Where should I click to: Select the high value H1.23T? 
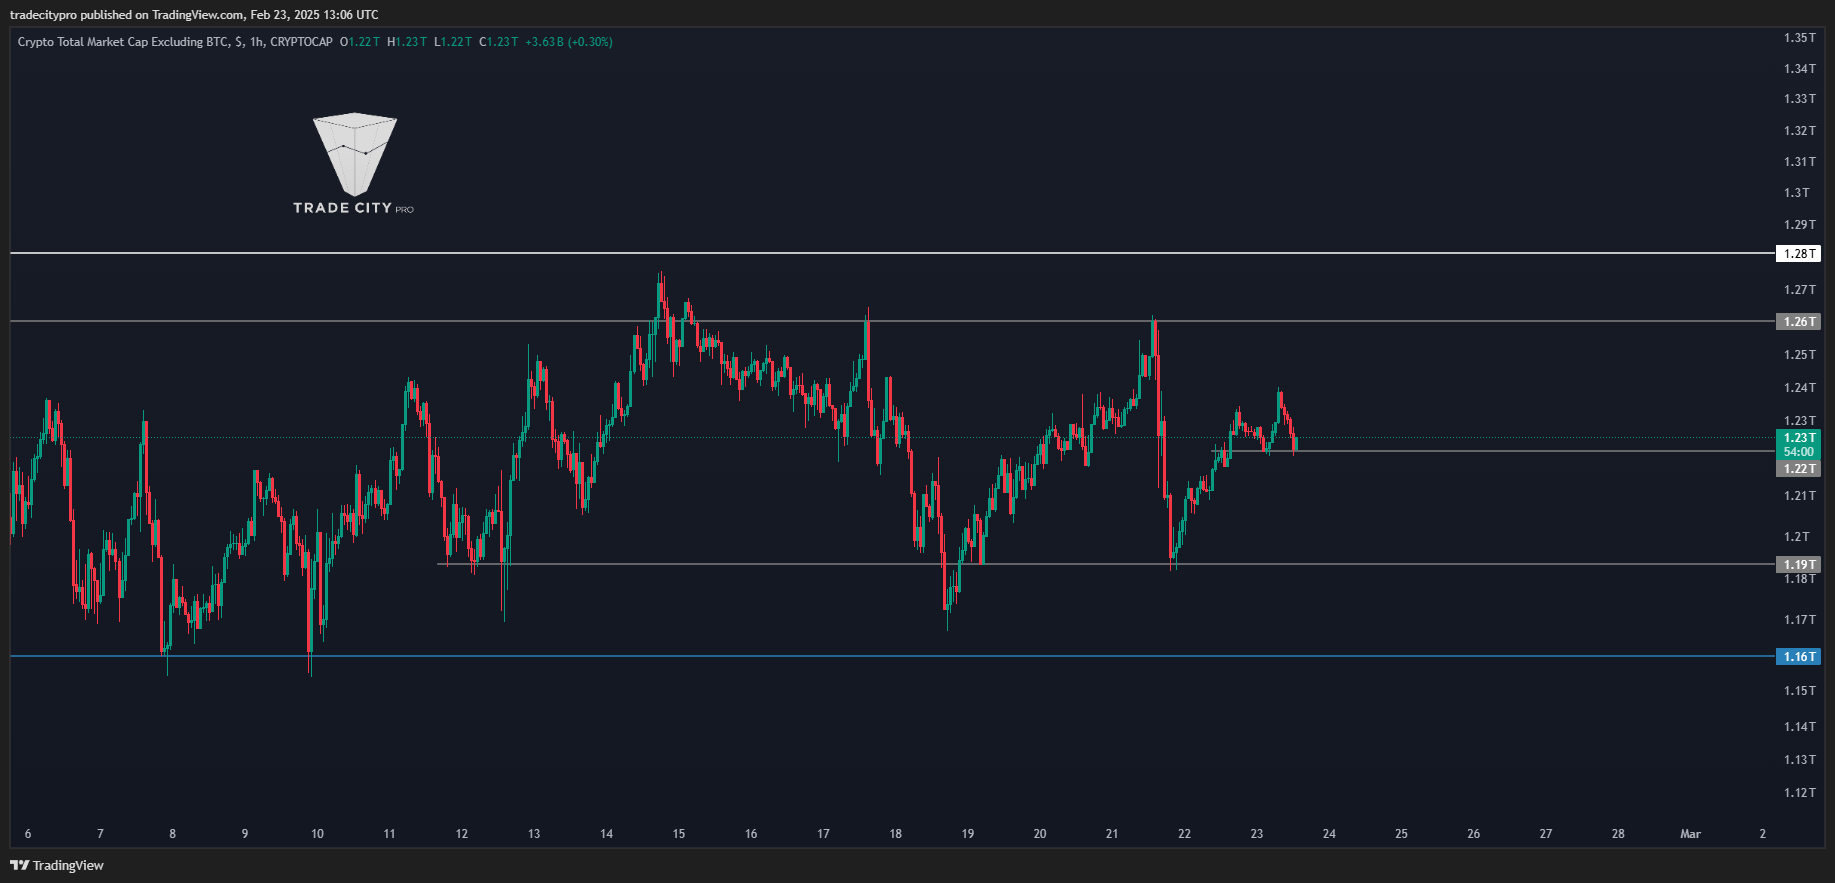(x=407, y=42)
